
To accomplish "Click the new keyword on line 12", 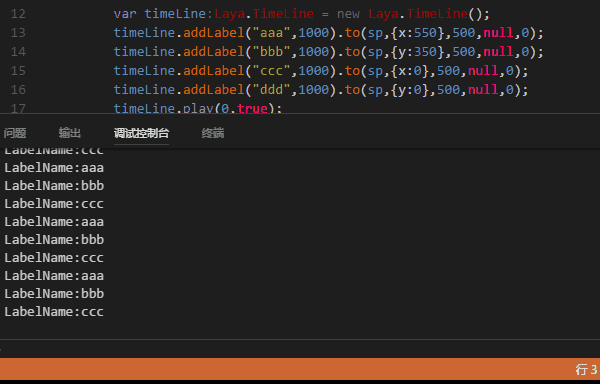I will point(348,14).
